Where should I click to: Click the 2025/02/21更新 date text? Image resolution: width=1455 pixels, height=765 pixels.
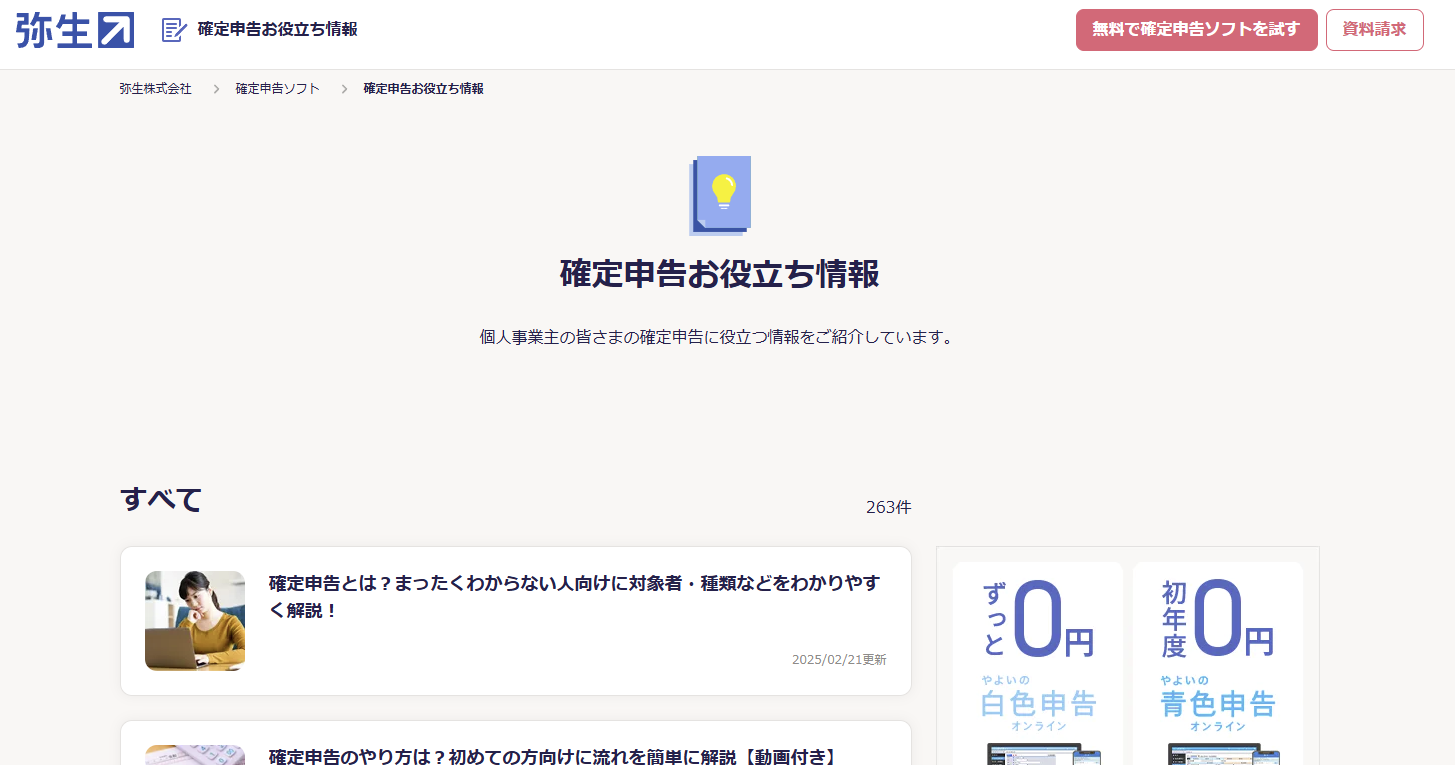click(x=838, y=659)
